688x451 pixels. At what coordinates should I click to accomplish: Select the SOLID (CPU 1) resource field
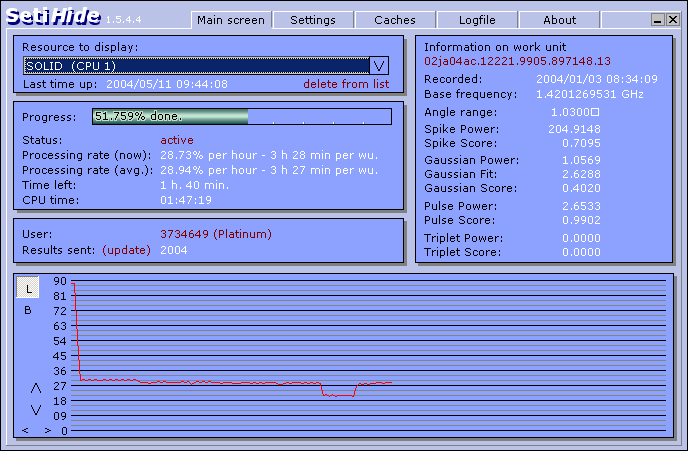(197, 66)
